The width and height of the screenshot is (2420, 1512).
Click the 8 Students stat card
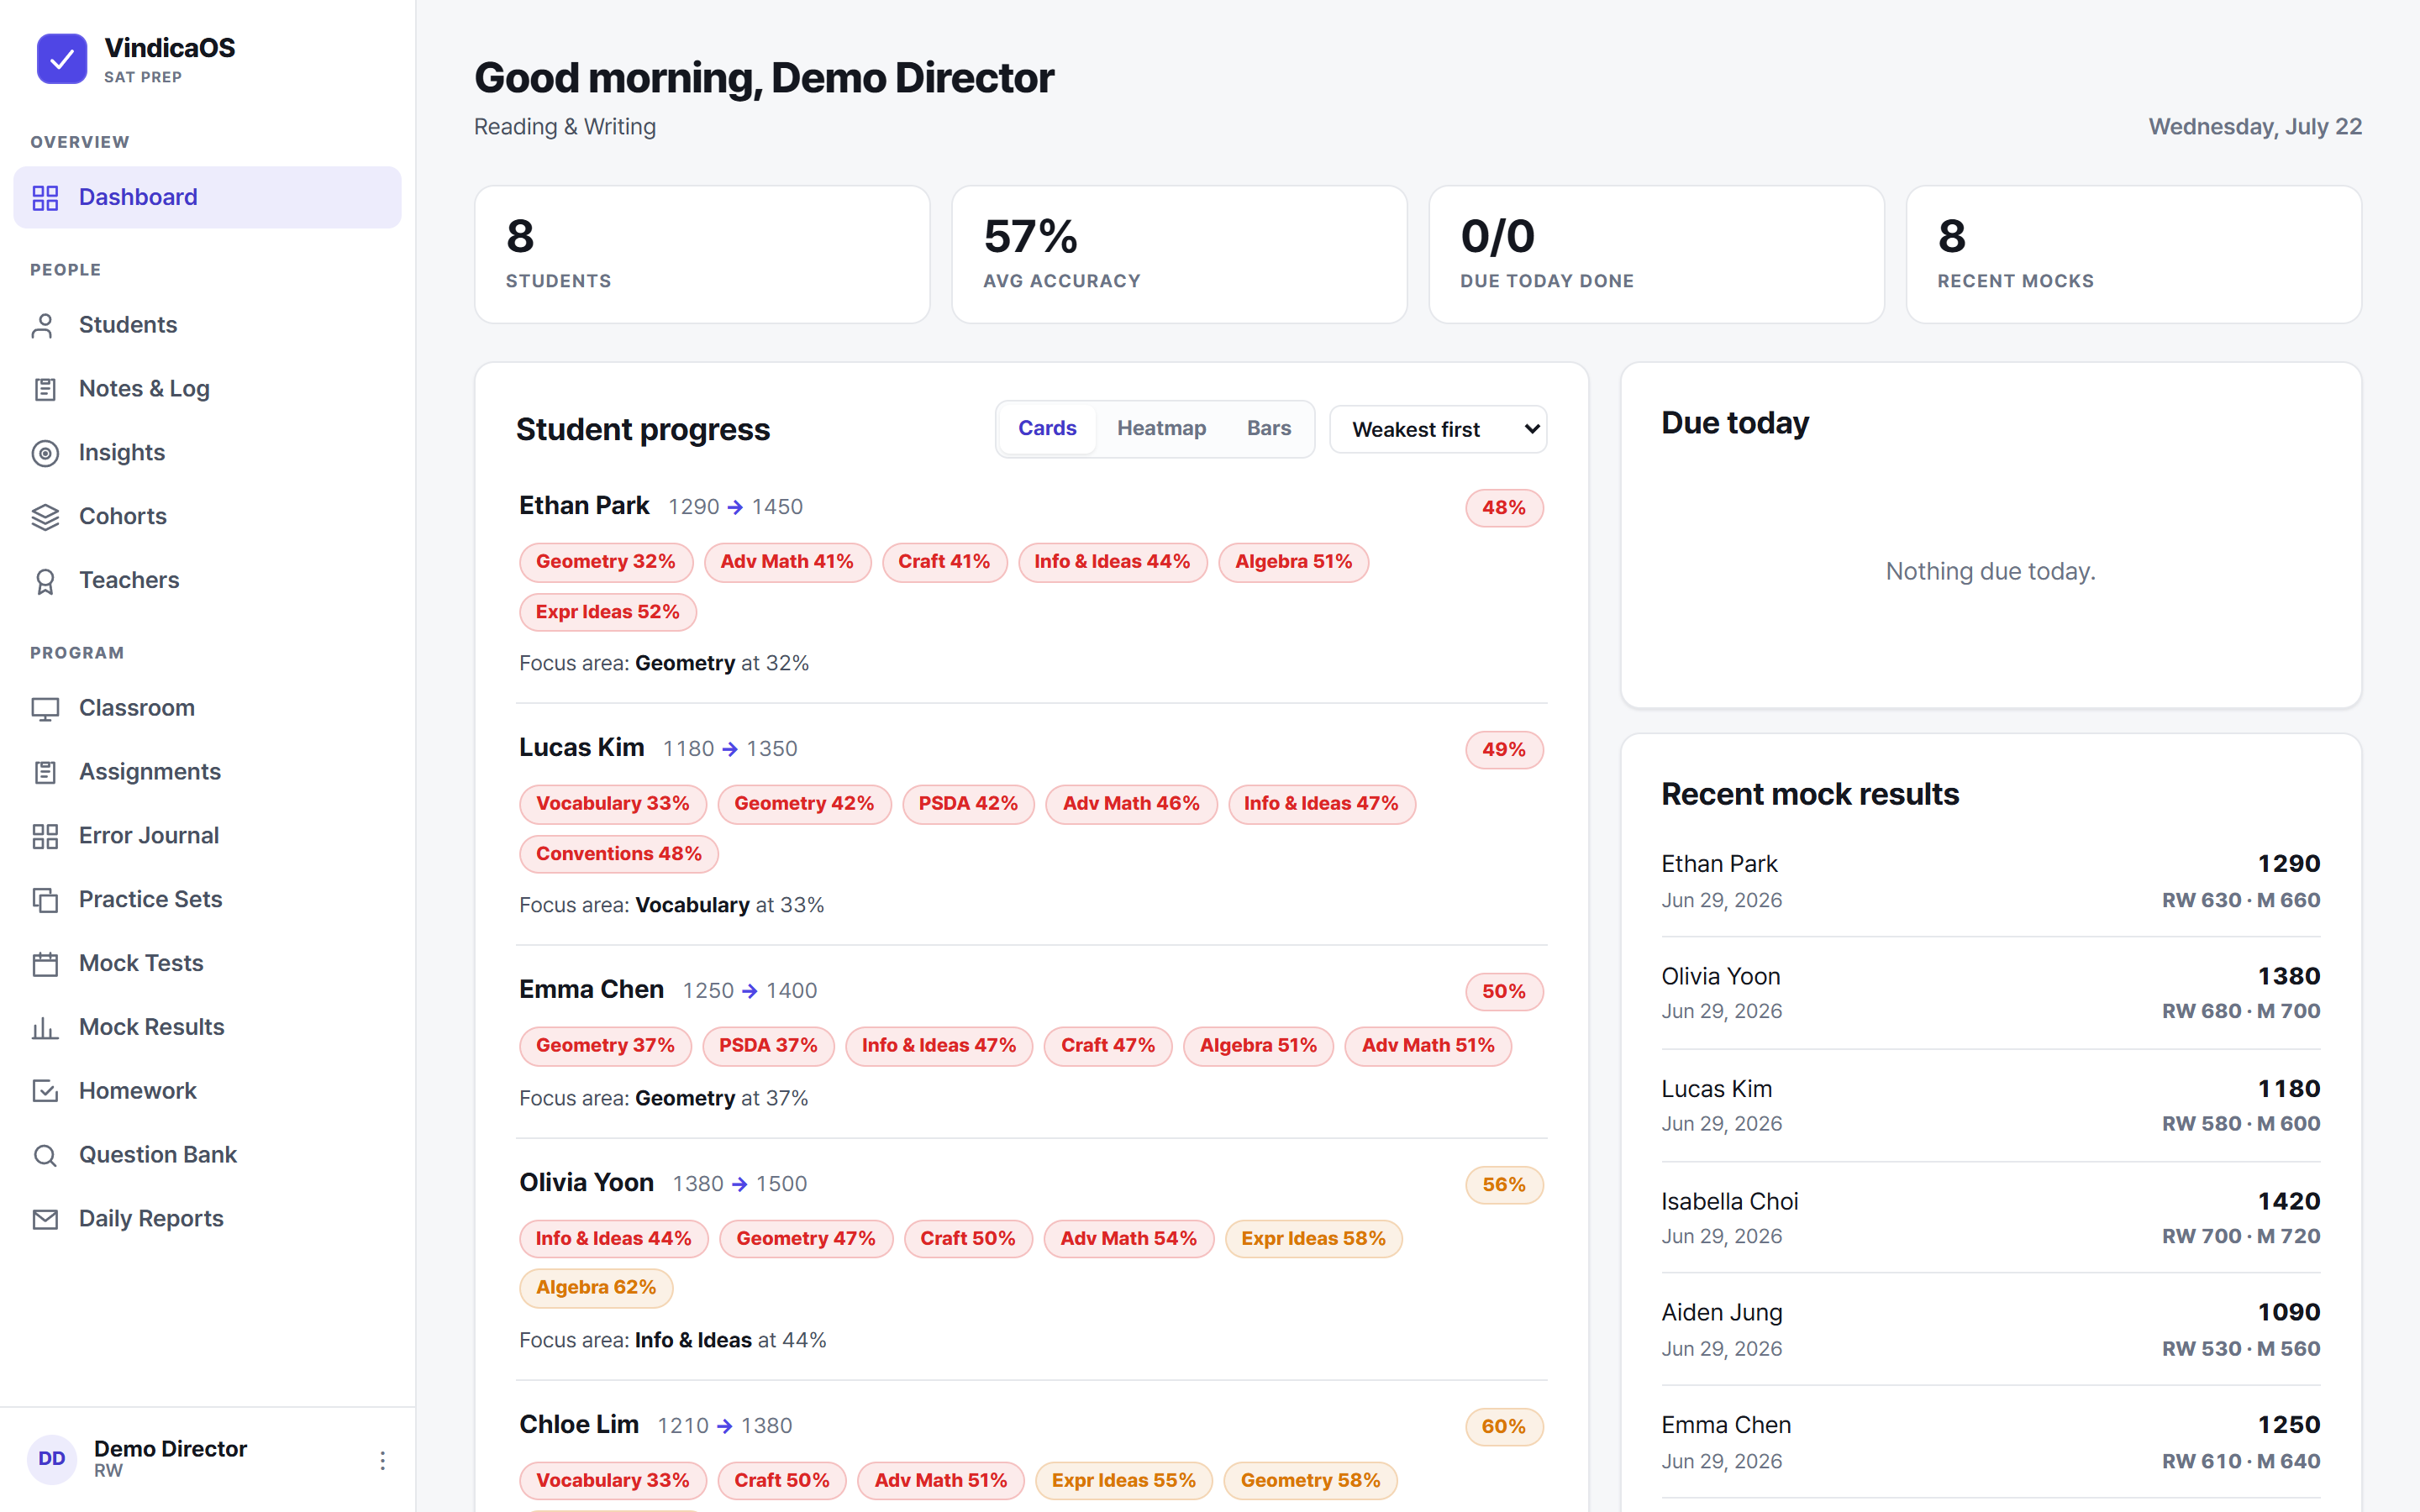(702, 254)
